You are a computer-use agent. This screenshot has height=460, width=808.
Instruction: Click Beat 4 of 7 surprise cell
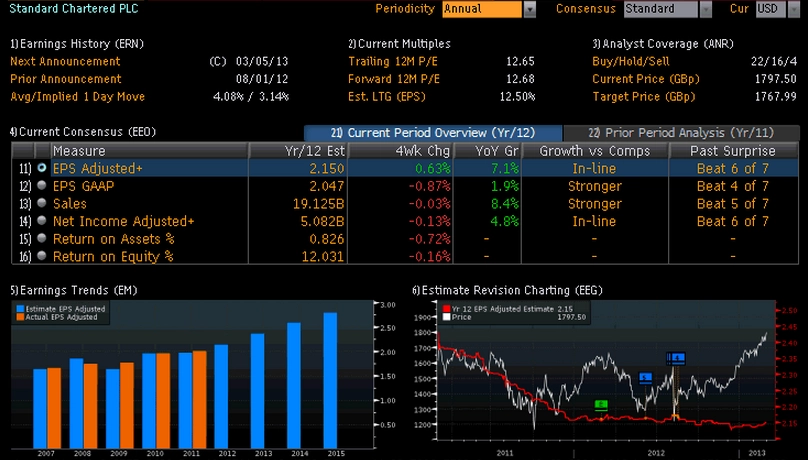(733, 186)
